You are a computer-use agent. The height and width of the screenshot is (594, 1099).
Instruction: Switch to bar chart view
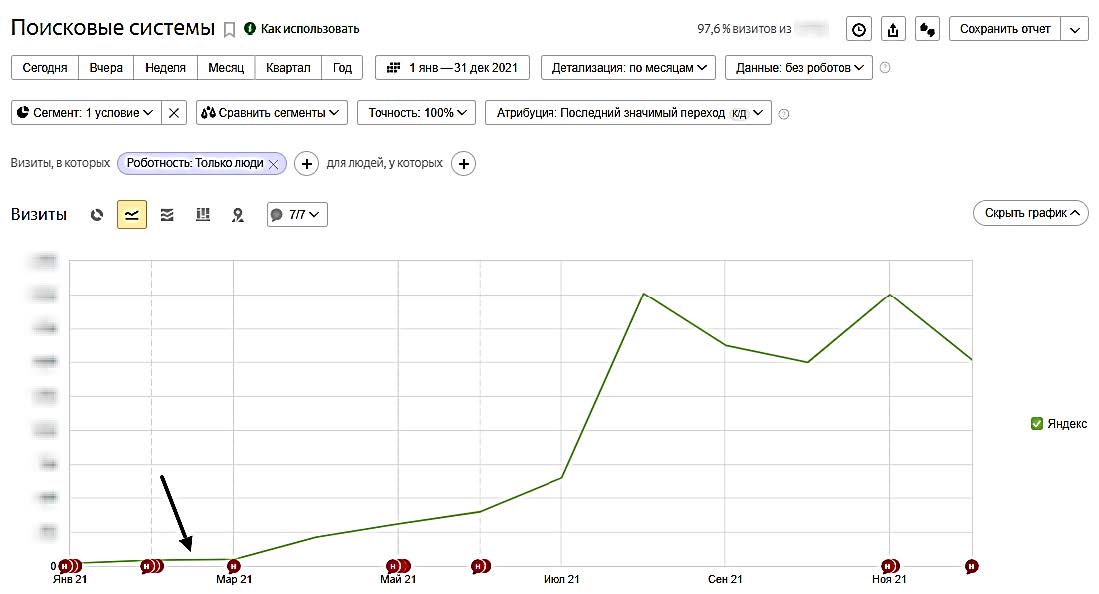coord(203,215)
